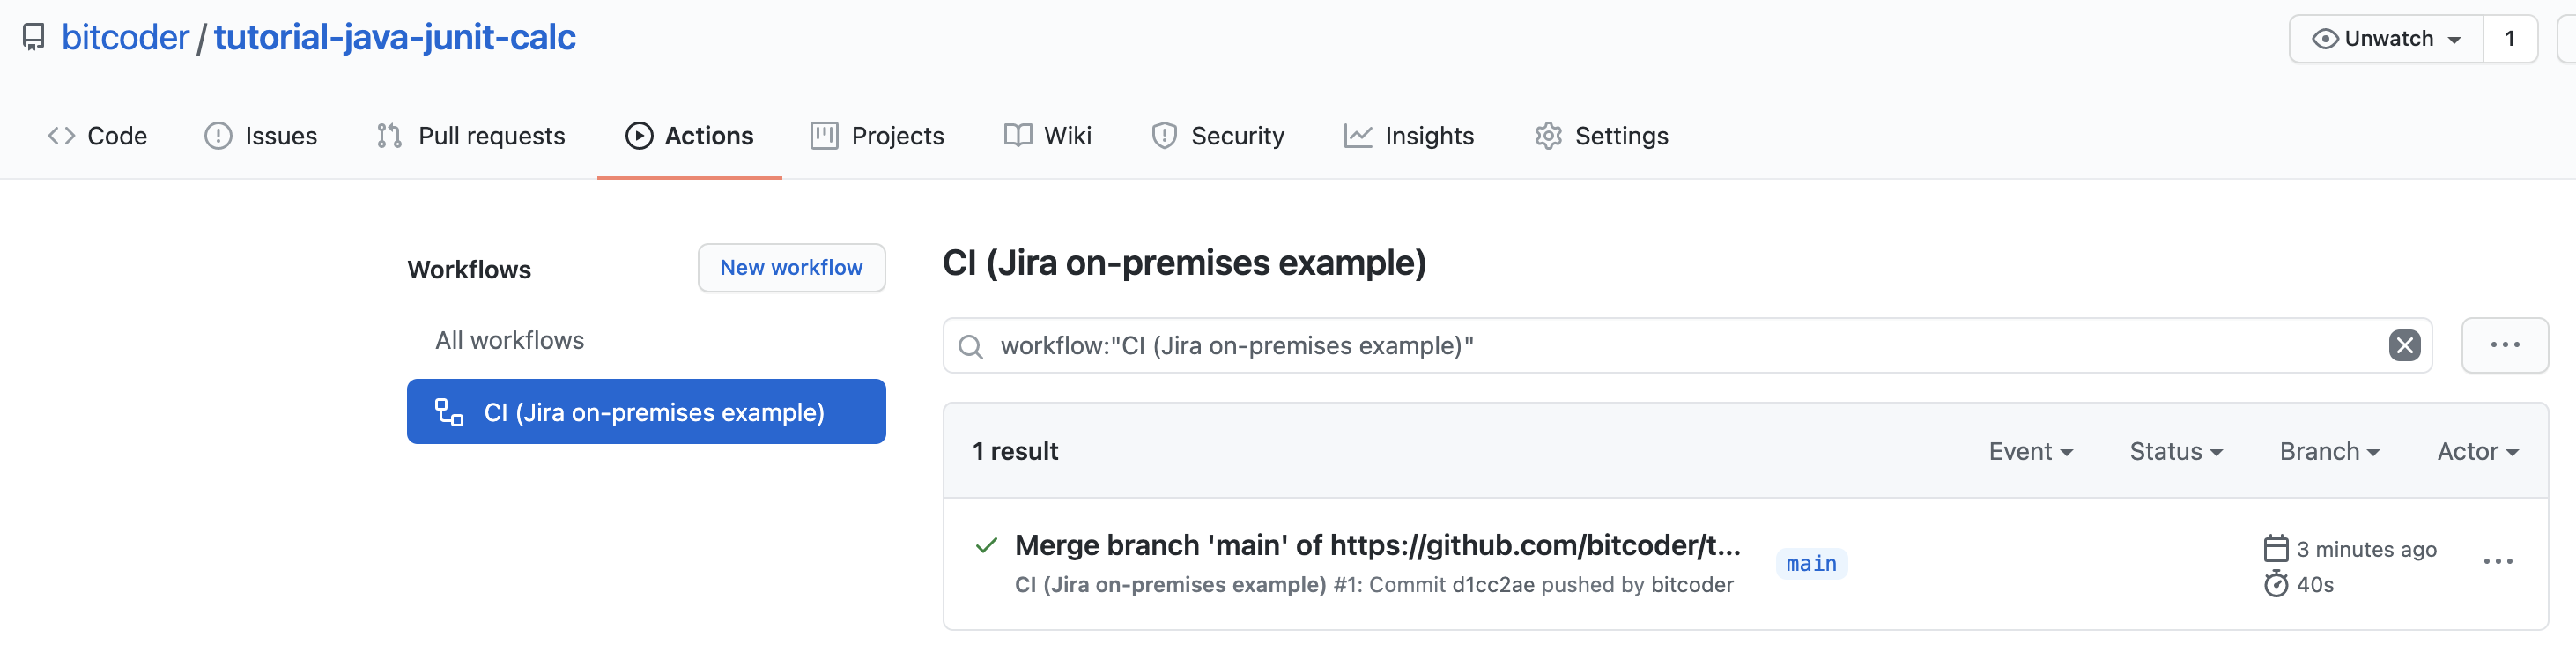
Task: Click the New workflow button
Action: pos(791,268)
